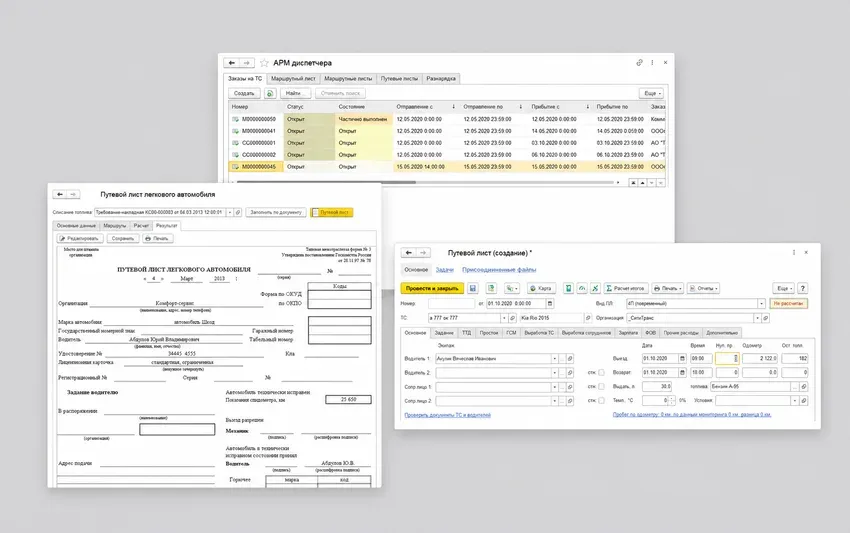Click the favorite star in АРМ диспетчера
The width and height of the screenshot is (850, 533).
tap(264, 63)
